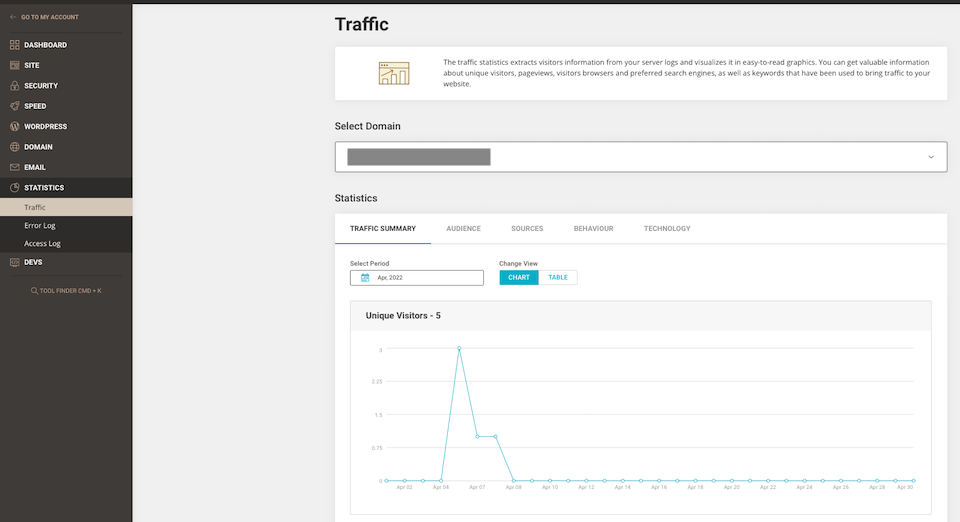Click the Statistics section heading

[356, 198]
